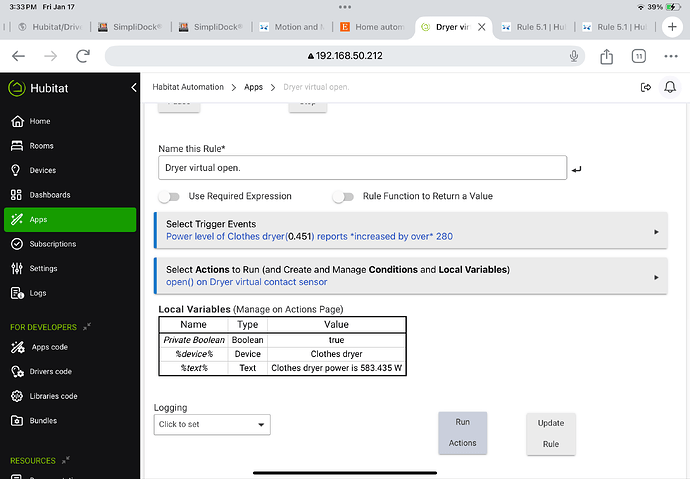Expand Select Trigger Events section arrow
The image size is (690, 479).
[x=656, y=232]
